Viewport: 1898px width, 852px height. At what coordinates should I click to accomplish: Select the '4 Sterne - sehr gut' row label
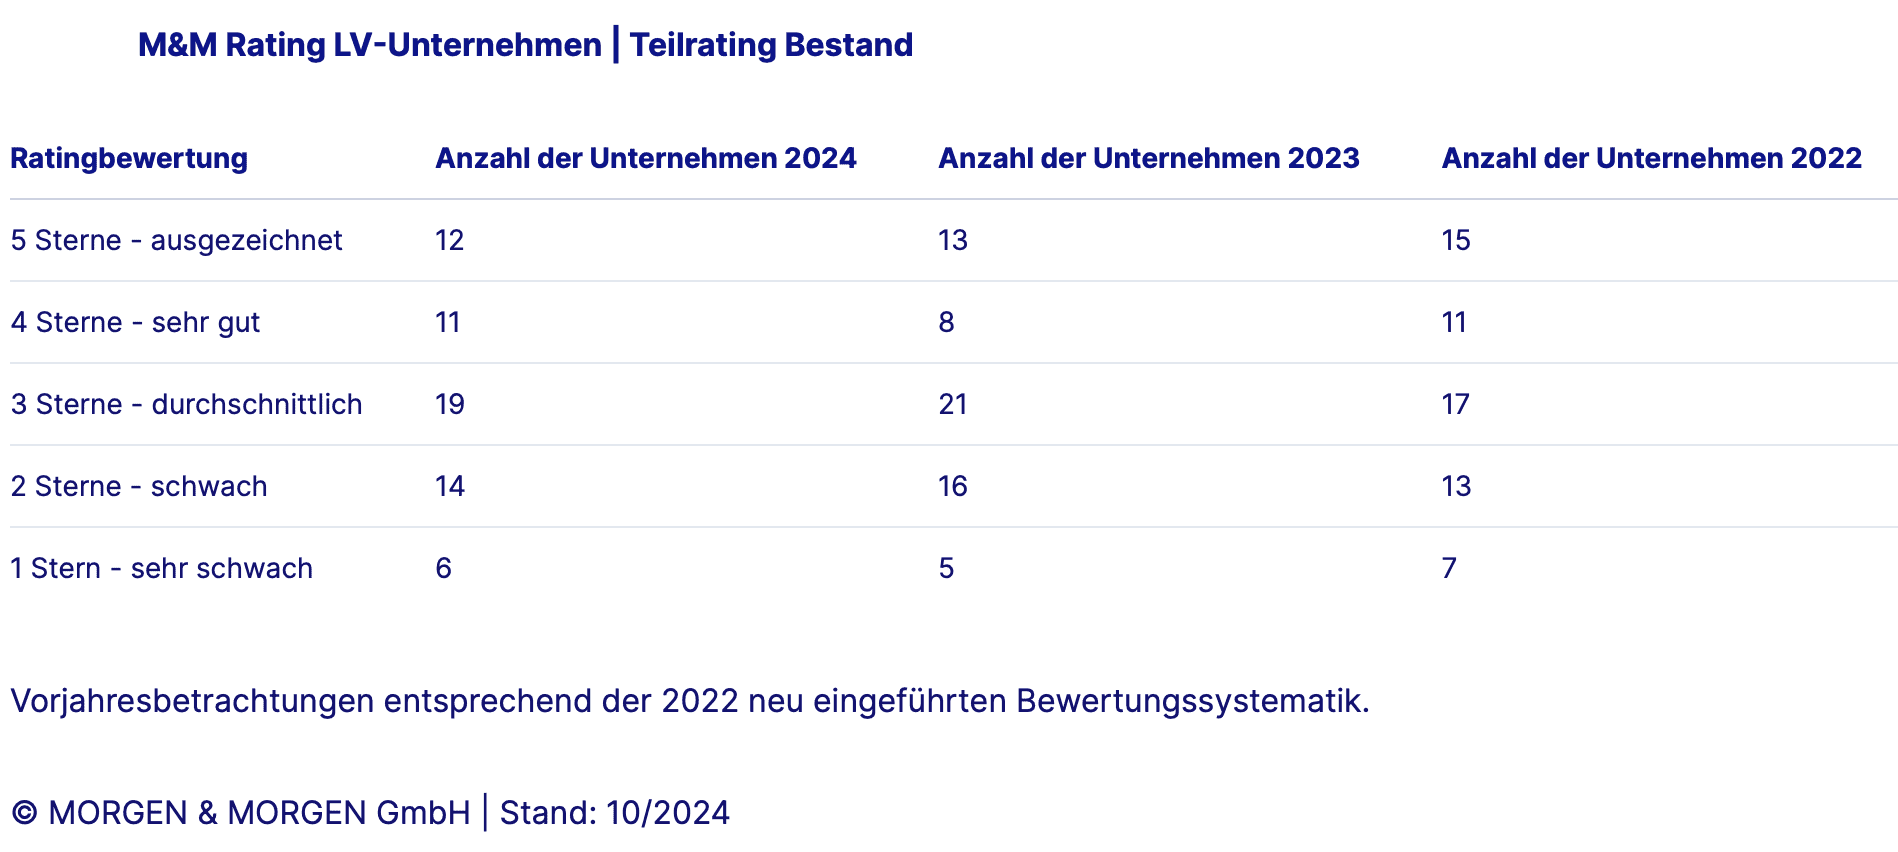pos(135,322)
